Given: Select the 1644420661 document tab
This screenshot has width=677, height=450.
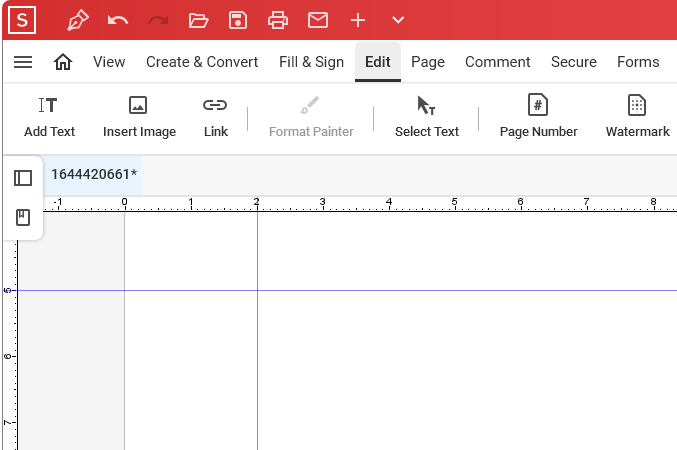Looking at the screenshot, I should (x=92, y=174).
